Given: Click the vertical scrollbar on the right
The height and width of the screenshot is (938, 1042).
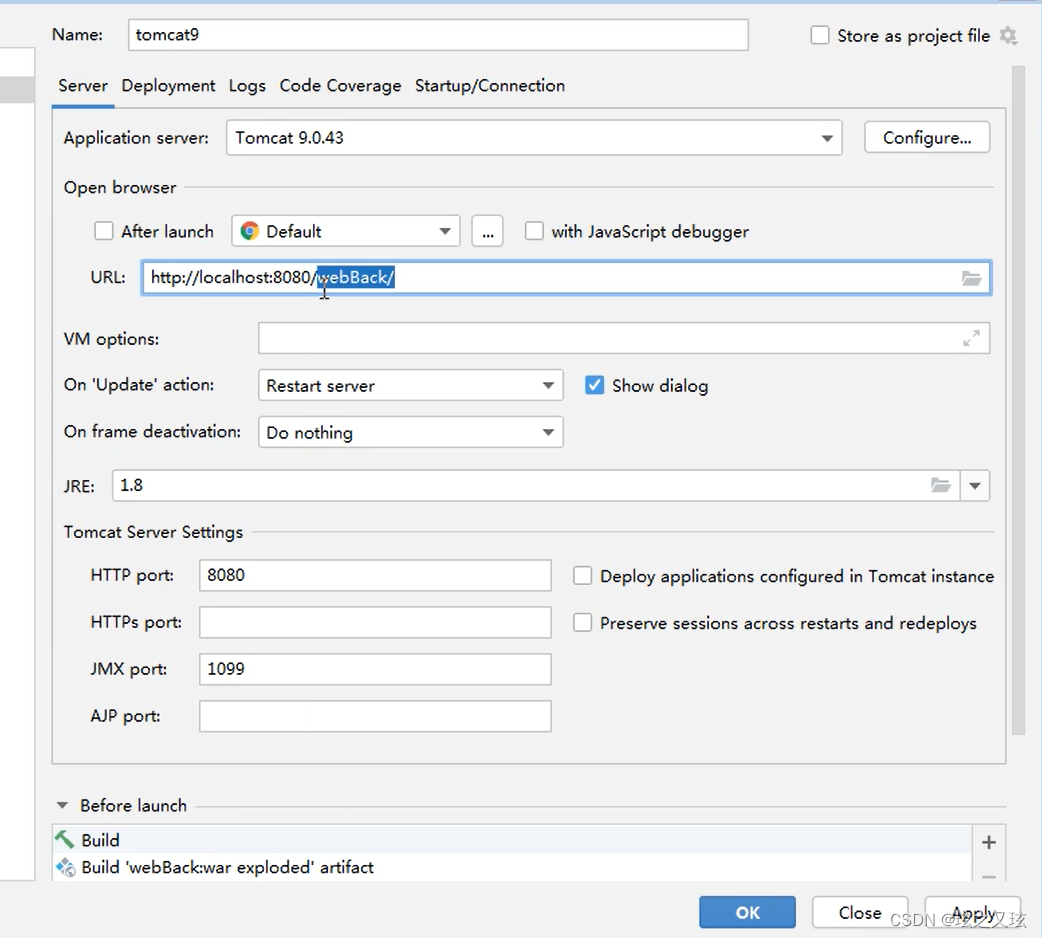Looking at the screenshot, I should coord(1018,400).
